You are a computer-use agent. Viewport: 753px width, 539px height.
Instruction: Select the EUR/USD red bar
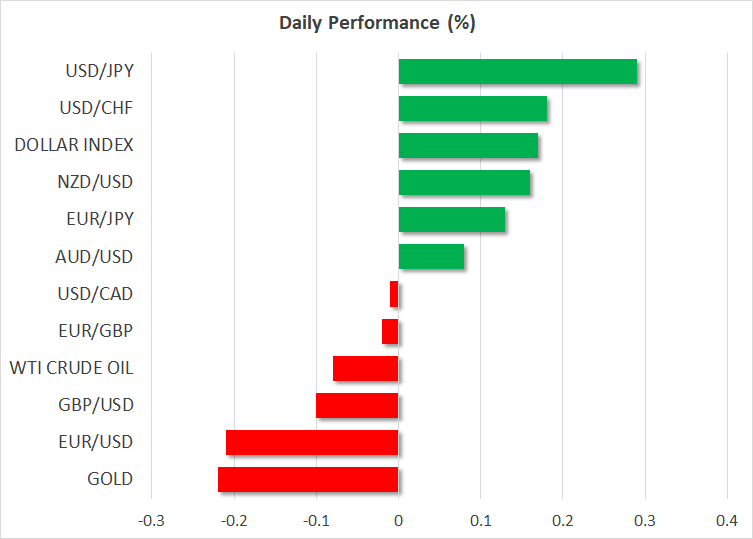(x=312, y=442)
